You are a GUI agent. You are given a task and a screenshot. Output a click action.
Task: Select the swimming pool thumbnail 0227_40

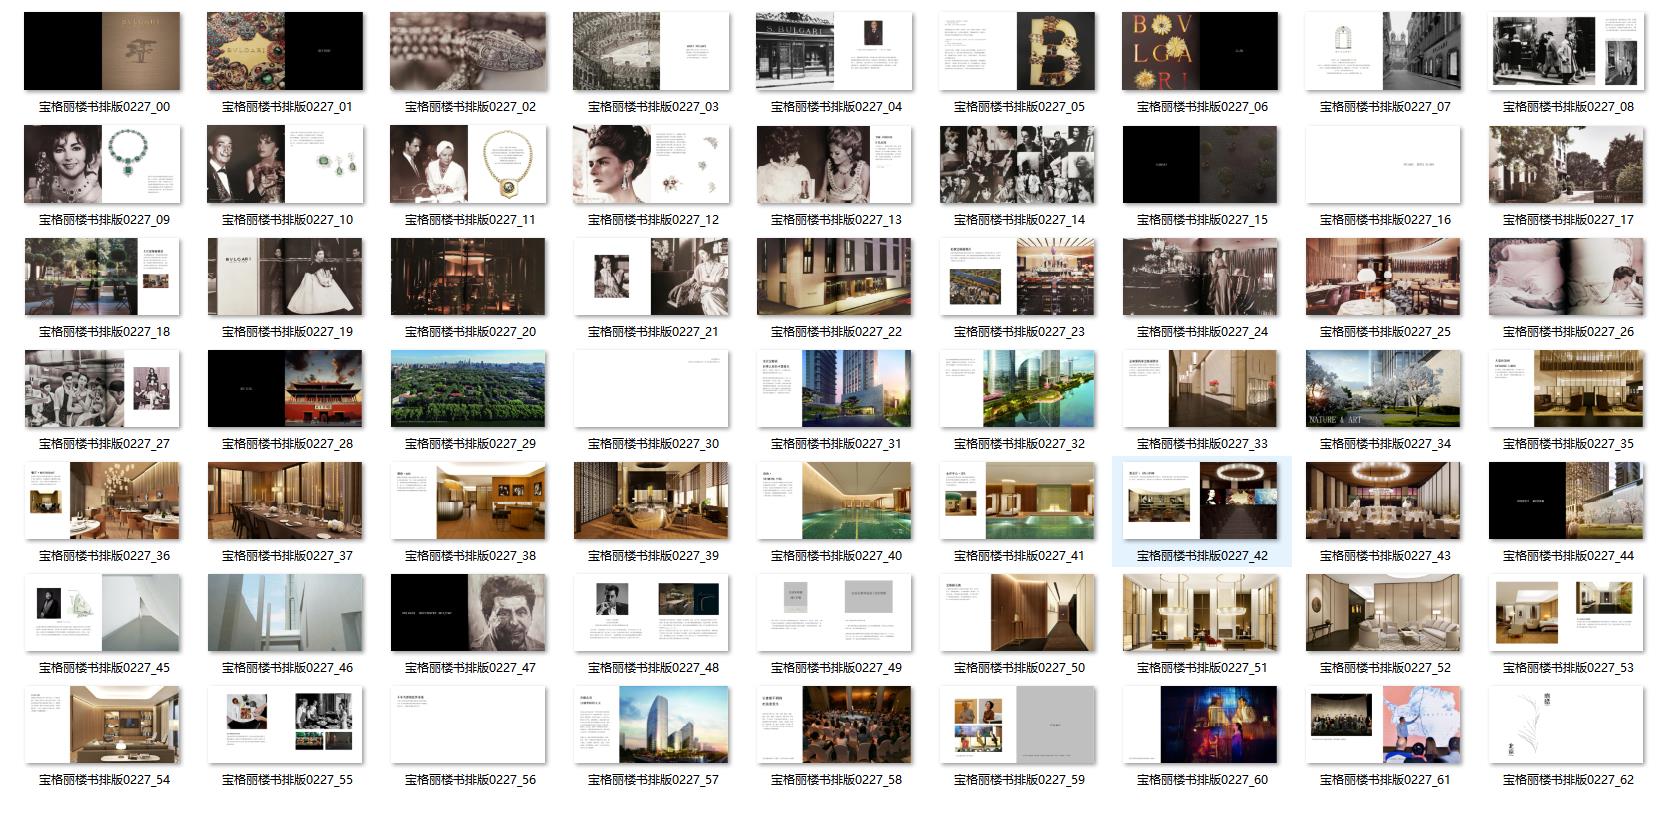click(x=834, y=500)
